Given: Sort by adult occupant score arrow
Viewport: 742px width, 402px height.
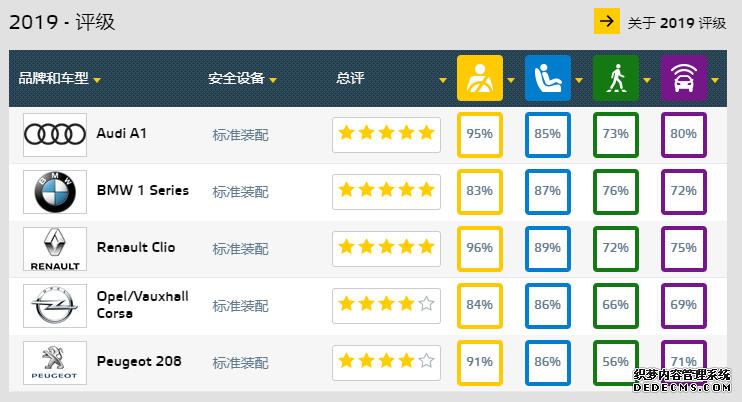Looking at the screenshot, I should 511,80.
